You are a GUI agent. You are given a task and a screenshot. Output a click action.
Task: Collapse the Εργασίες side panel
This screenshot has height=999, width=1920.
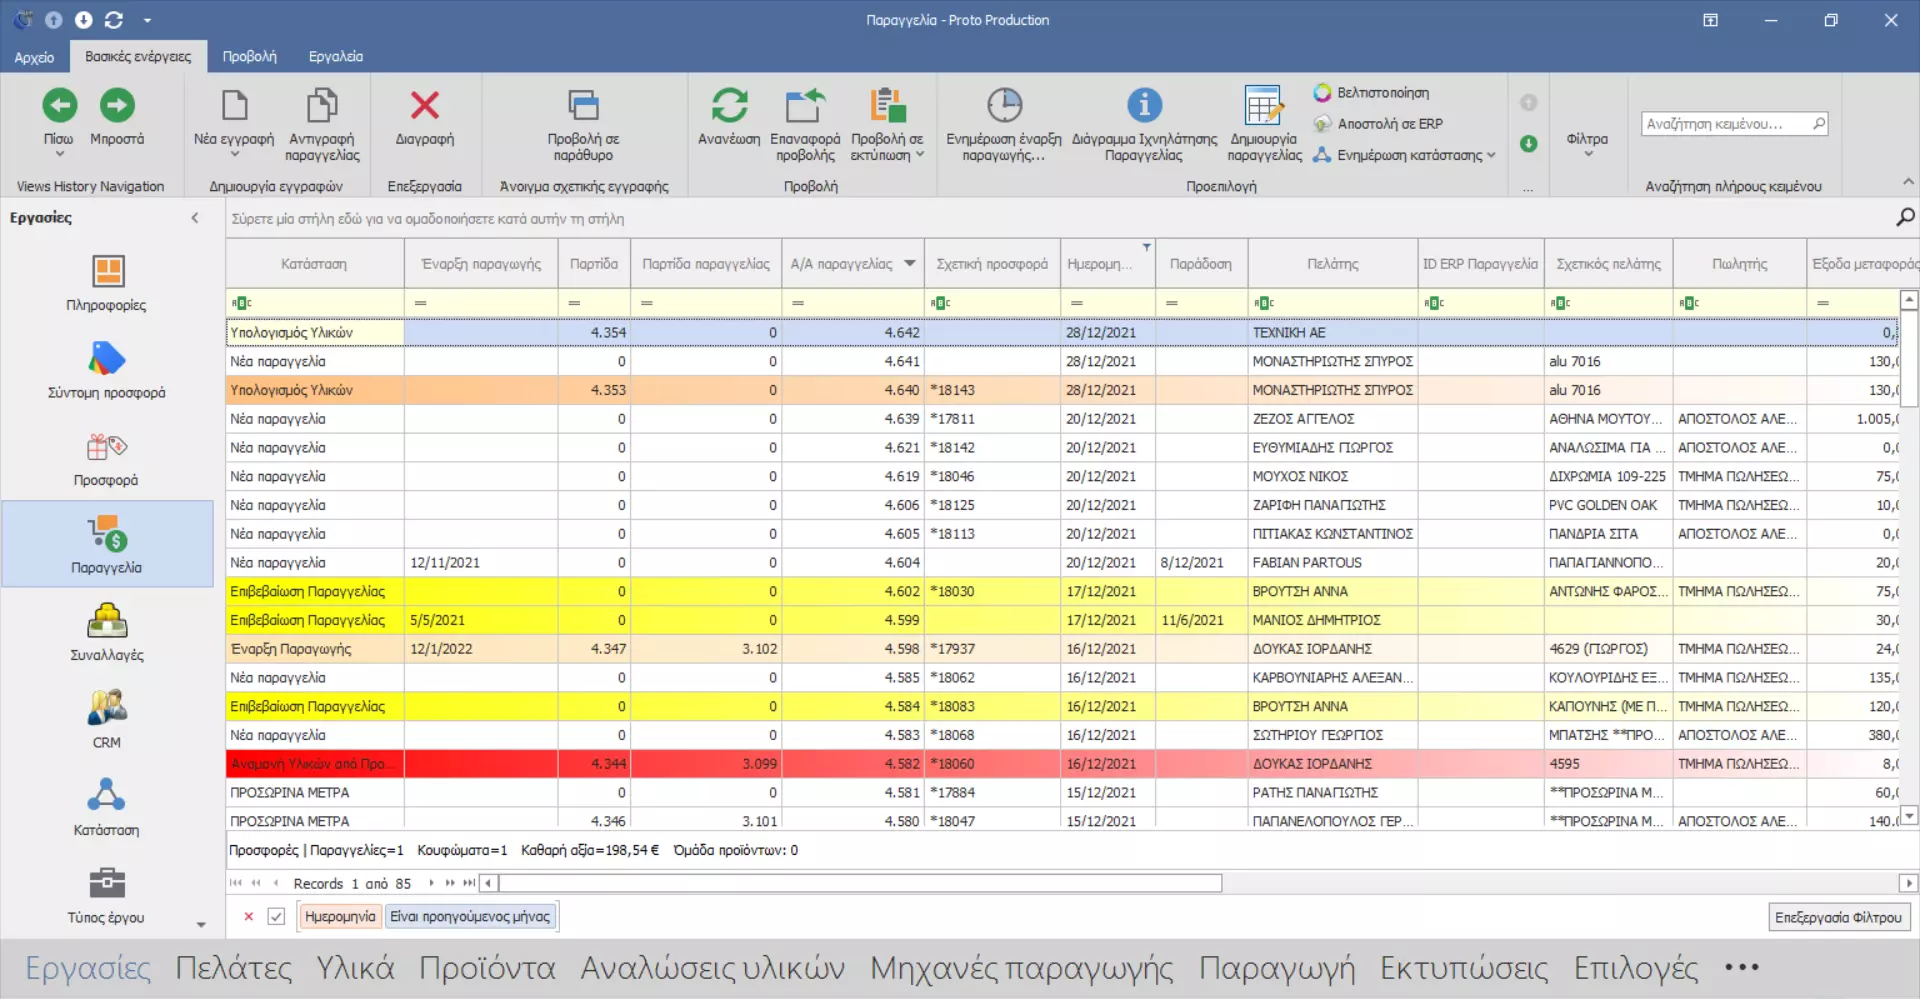pos(195,218)
